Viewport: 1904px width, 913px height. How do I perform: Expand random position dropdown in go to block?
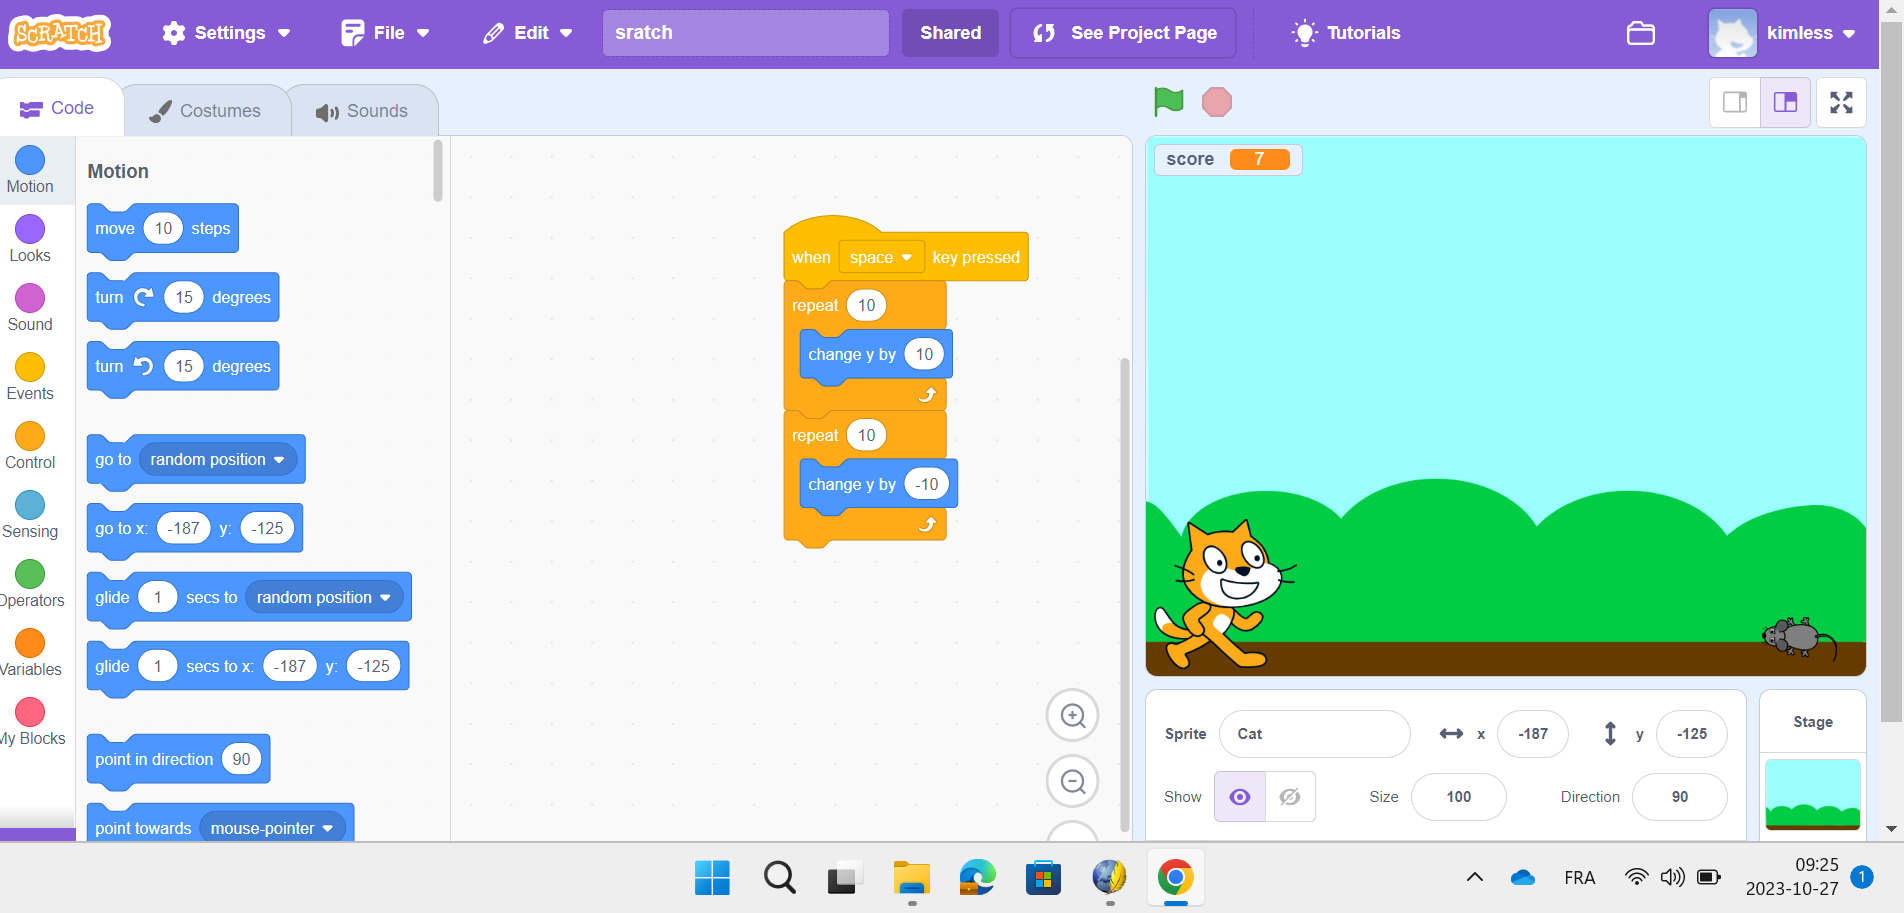click(x=218, y=460)
